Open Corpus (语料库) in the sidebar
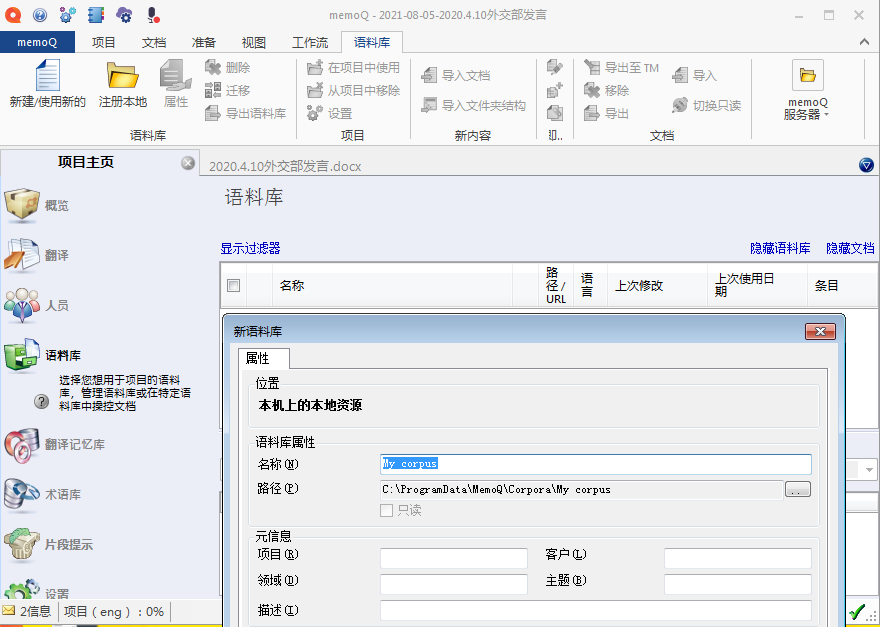 tap(43, 355)
